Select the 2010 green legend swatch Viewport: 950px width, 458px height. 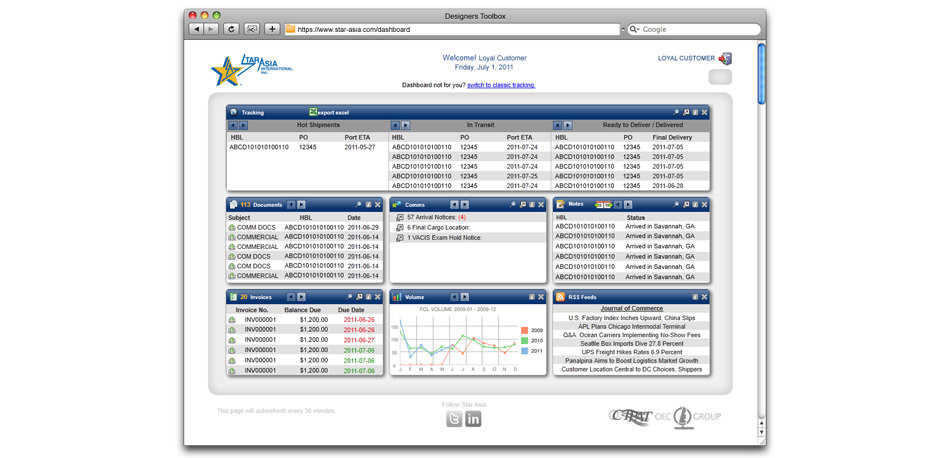click(x=524, y=340)
